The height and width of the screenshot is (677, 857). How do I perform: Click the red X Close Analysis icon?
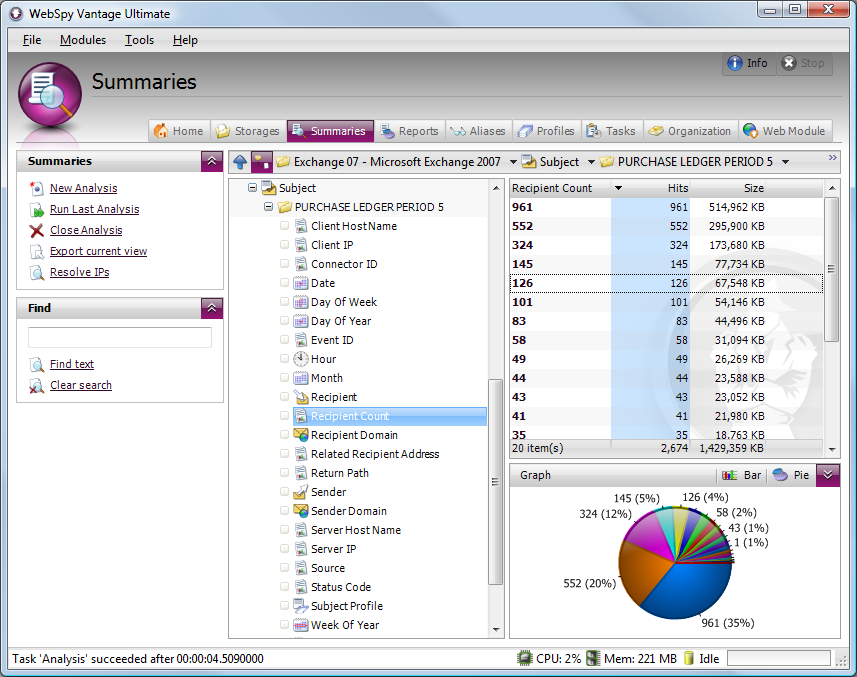[x=37, y=231]
